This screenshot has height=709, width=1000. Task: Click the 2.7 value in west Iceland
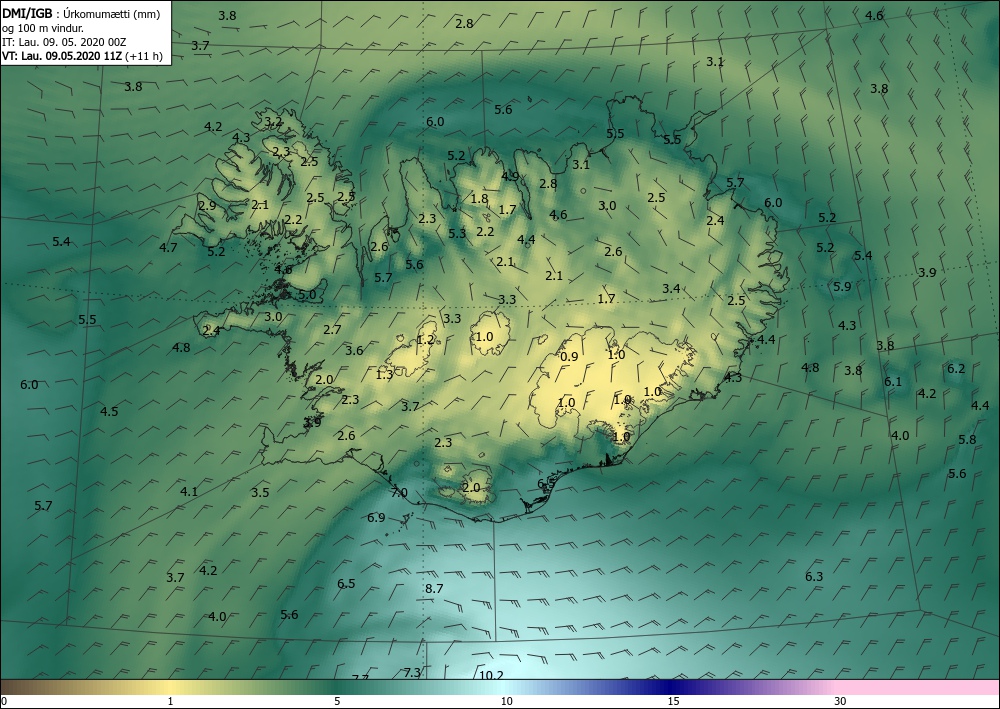[x=332, y=330]
